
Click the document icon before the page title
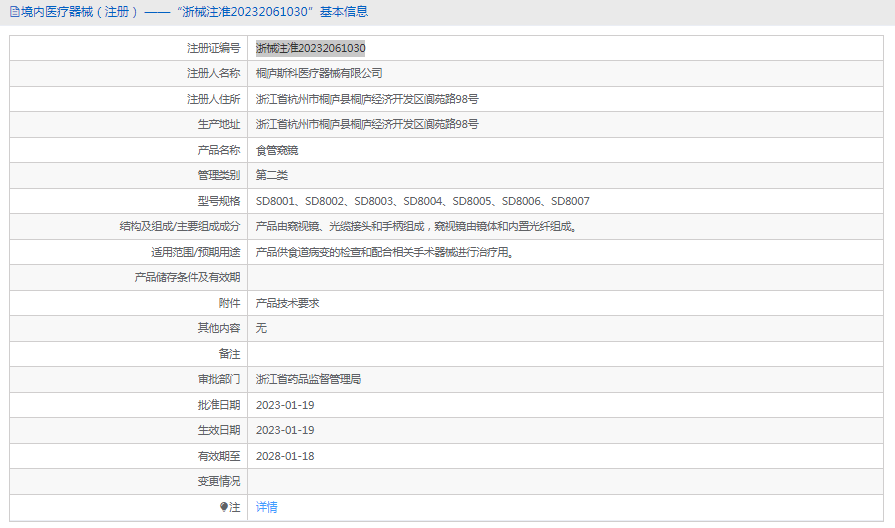[x=15, y=11]
